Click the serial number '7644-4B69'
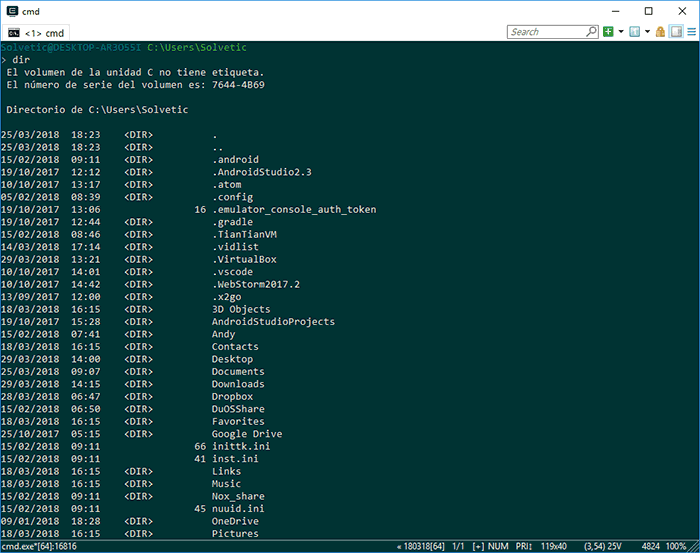Image resolution: width=700 pixels, height=553 pixels. (x=238, y=85)
